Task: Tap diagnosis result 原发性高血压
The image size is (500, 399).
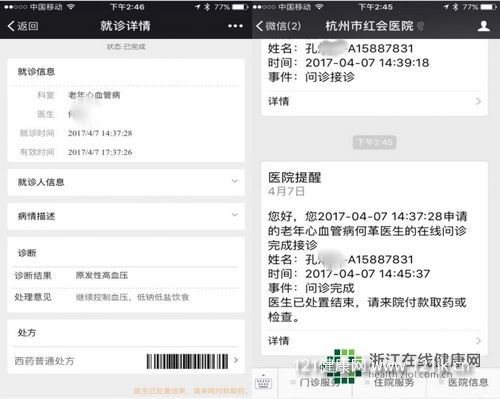Action: 102,275
